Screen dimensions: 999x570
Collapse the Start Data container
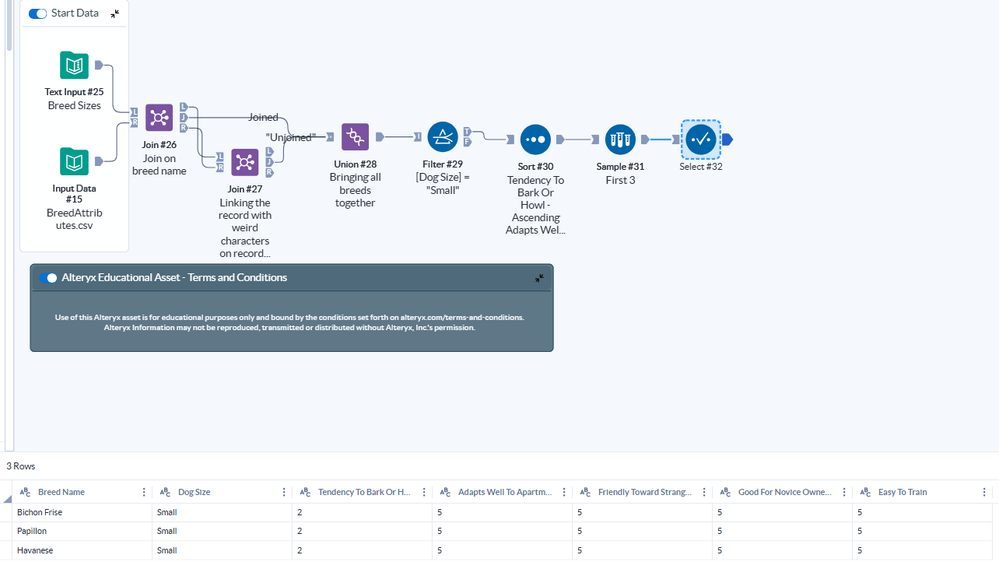coord(115,13)
